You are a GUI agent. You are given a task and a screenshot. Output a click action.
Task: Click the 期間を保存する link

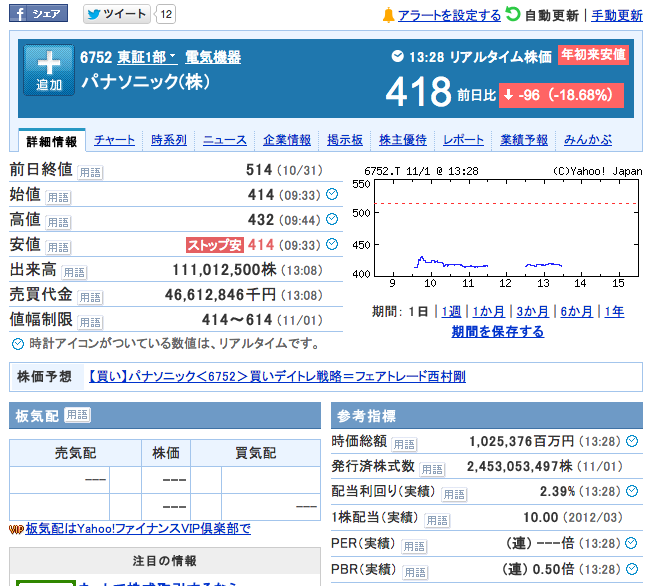498,331
